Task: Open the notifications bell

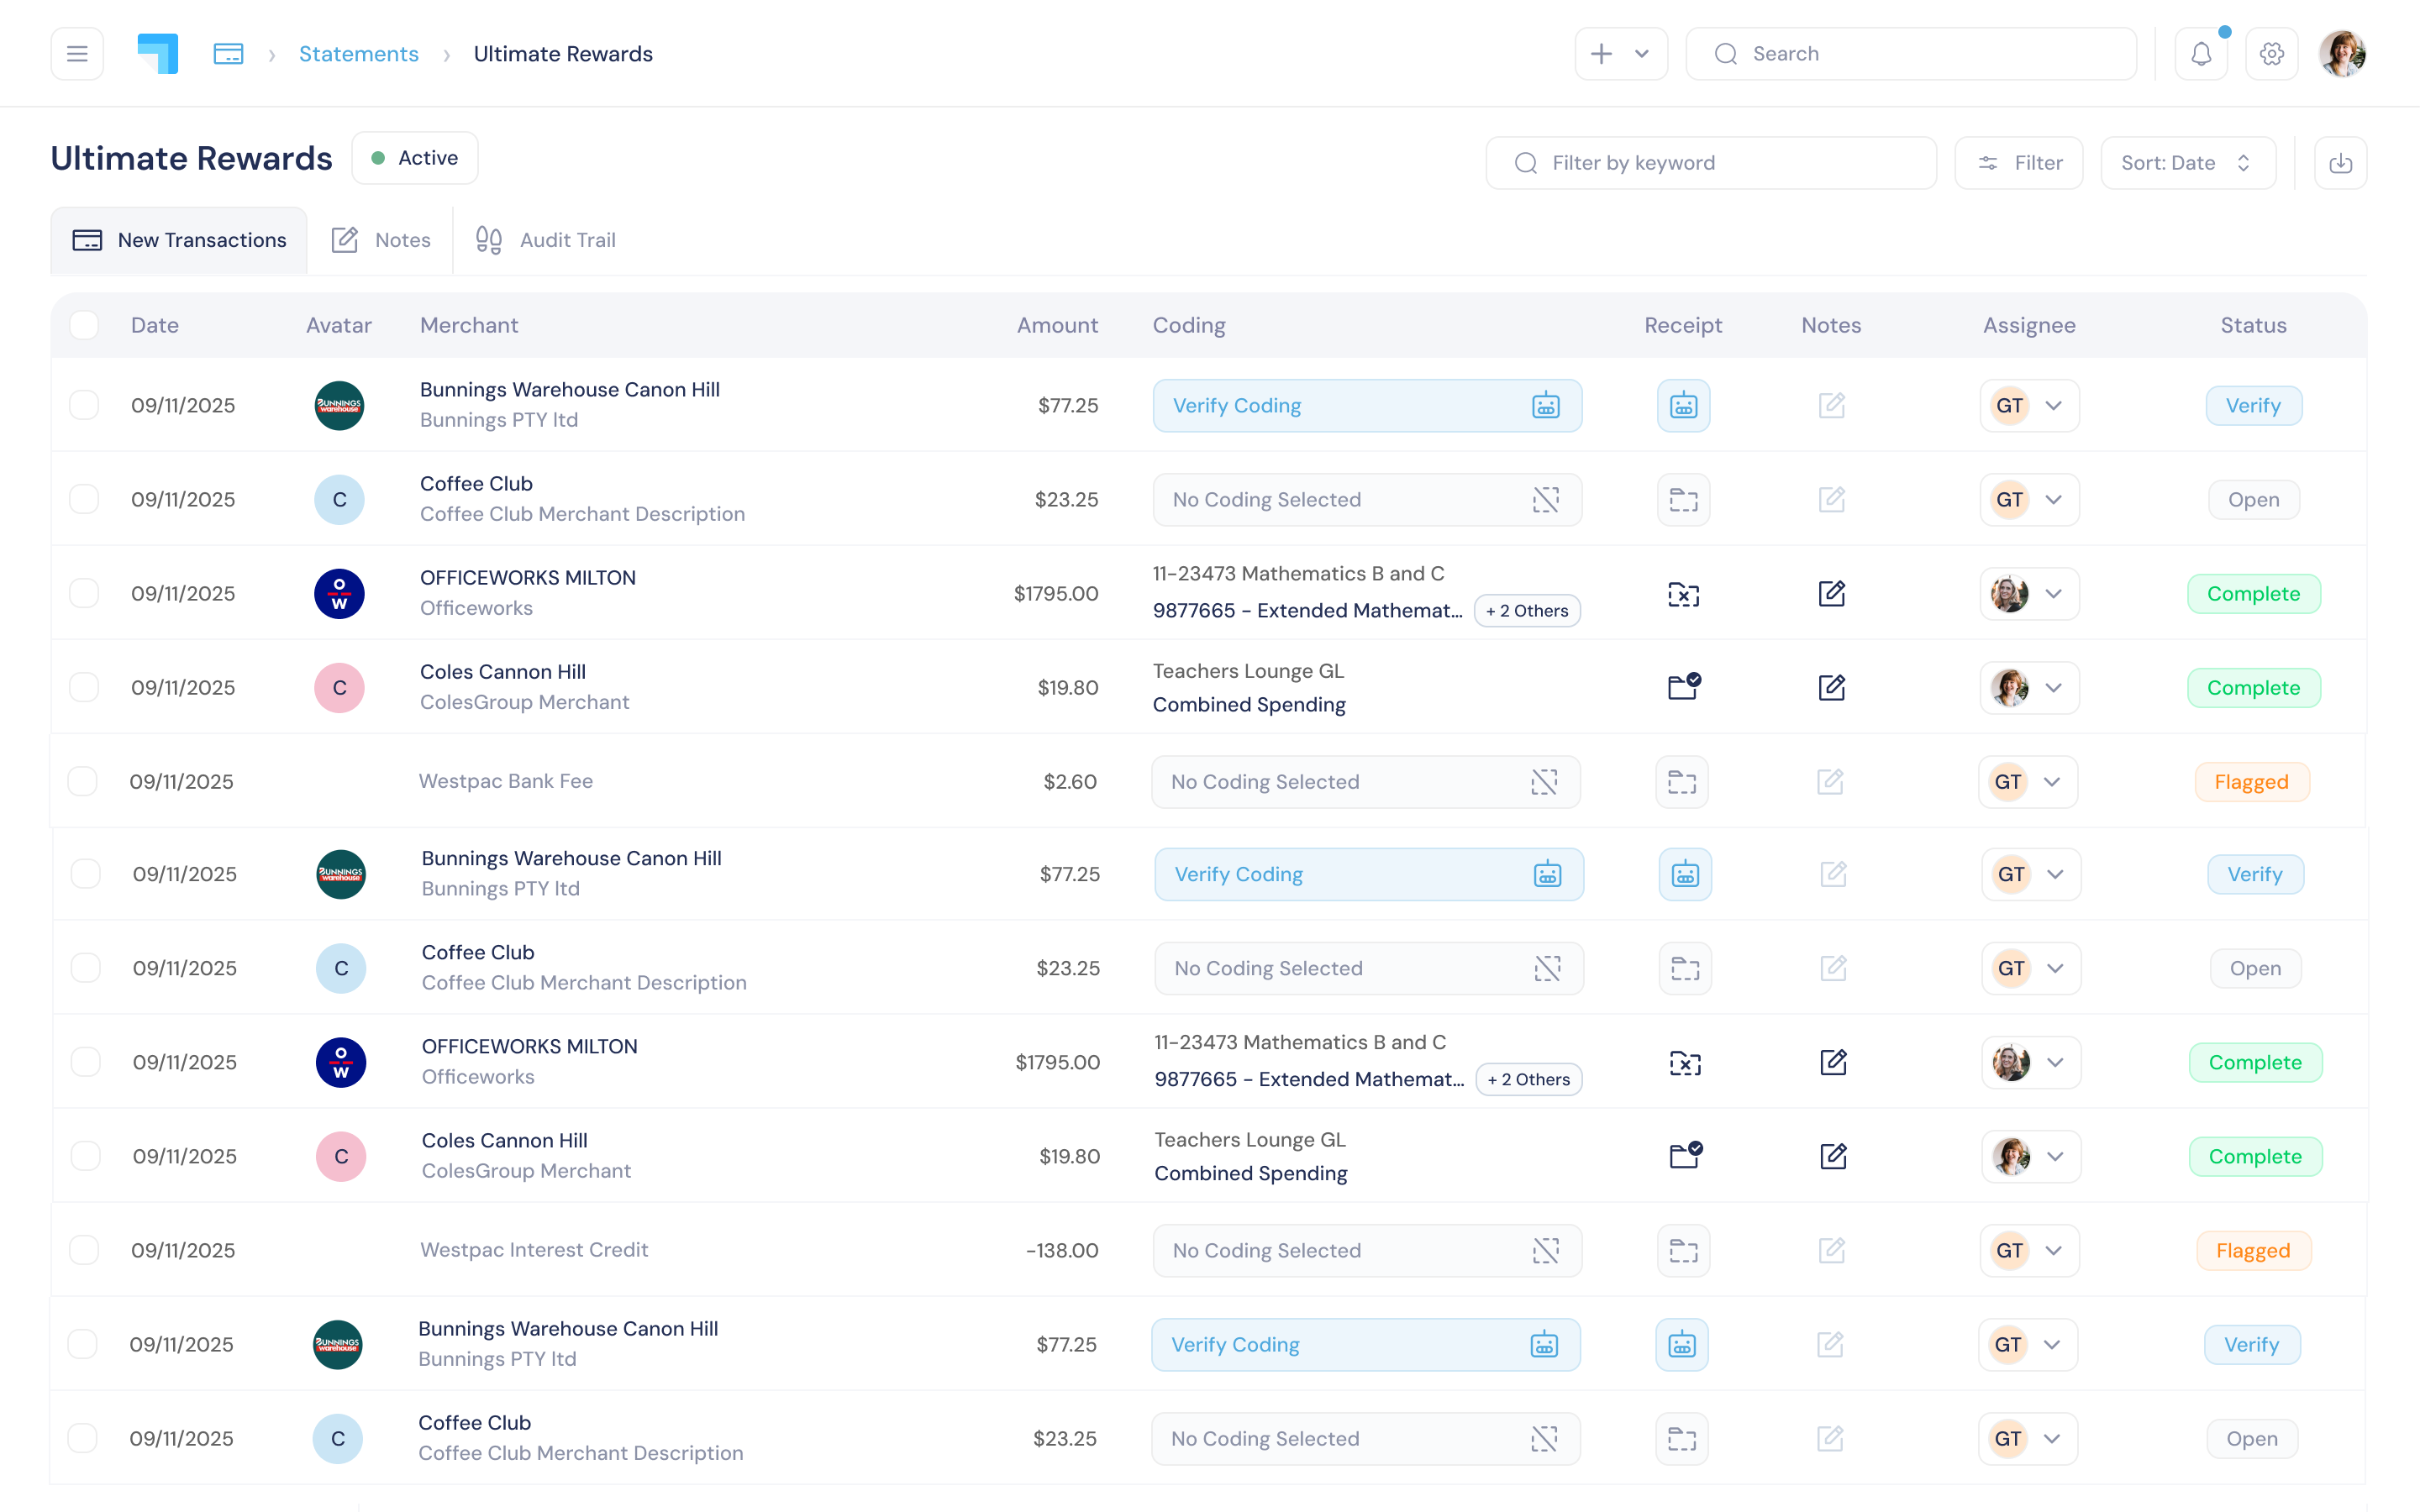Action: pos(2200,53)
